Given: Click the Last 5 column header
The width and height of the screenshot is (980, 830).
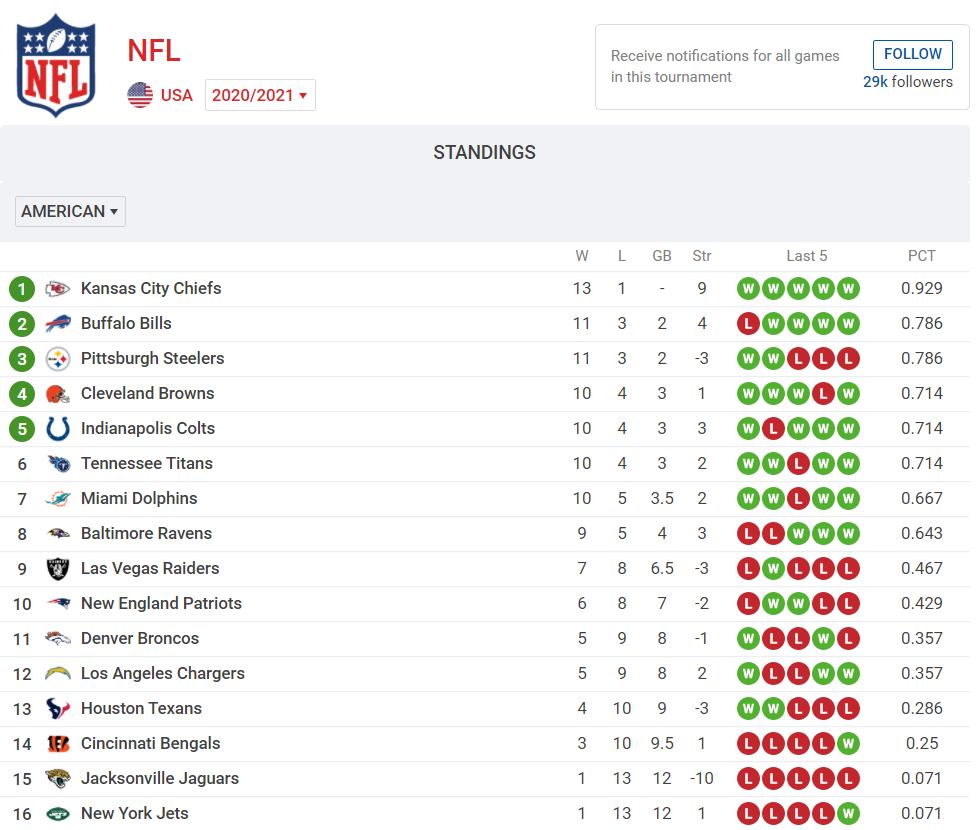Looking at the screenshot, I should 806,256.
